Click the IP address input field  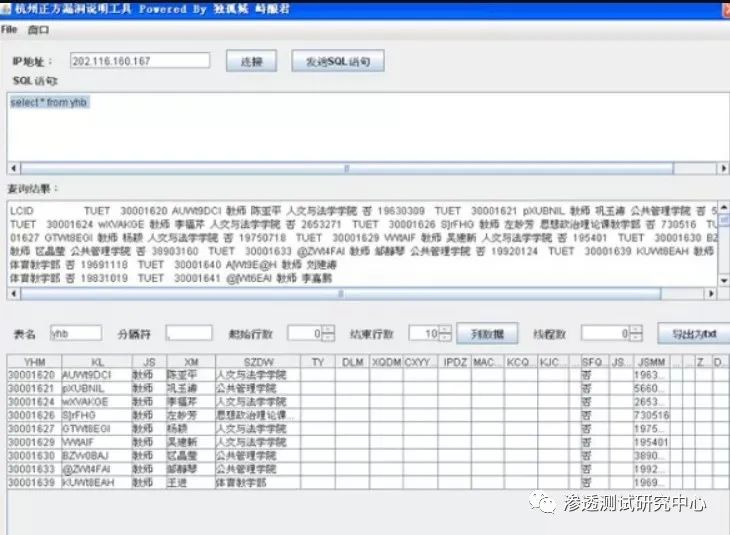click(x=140, y=61)
